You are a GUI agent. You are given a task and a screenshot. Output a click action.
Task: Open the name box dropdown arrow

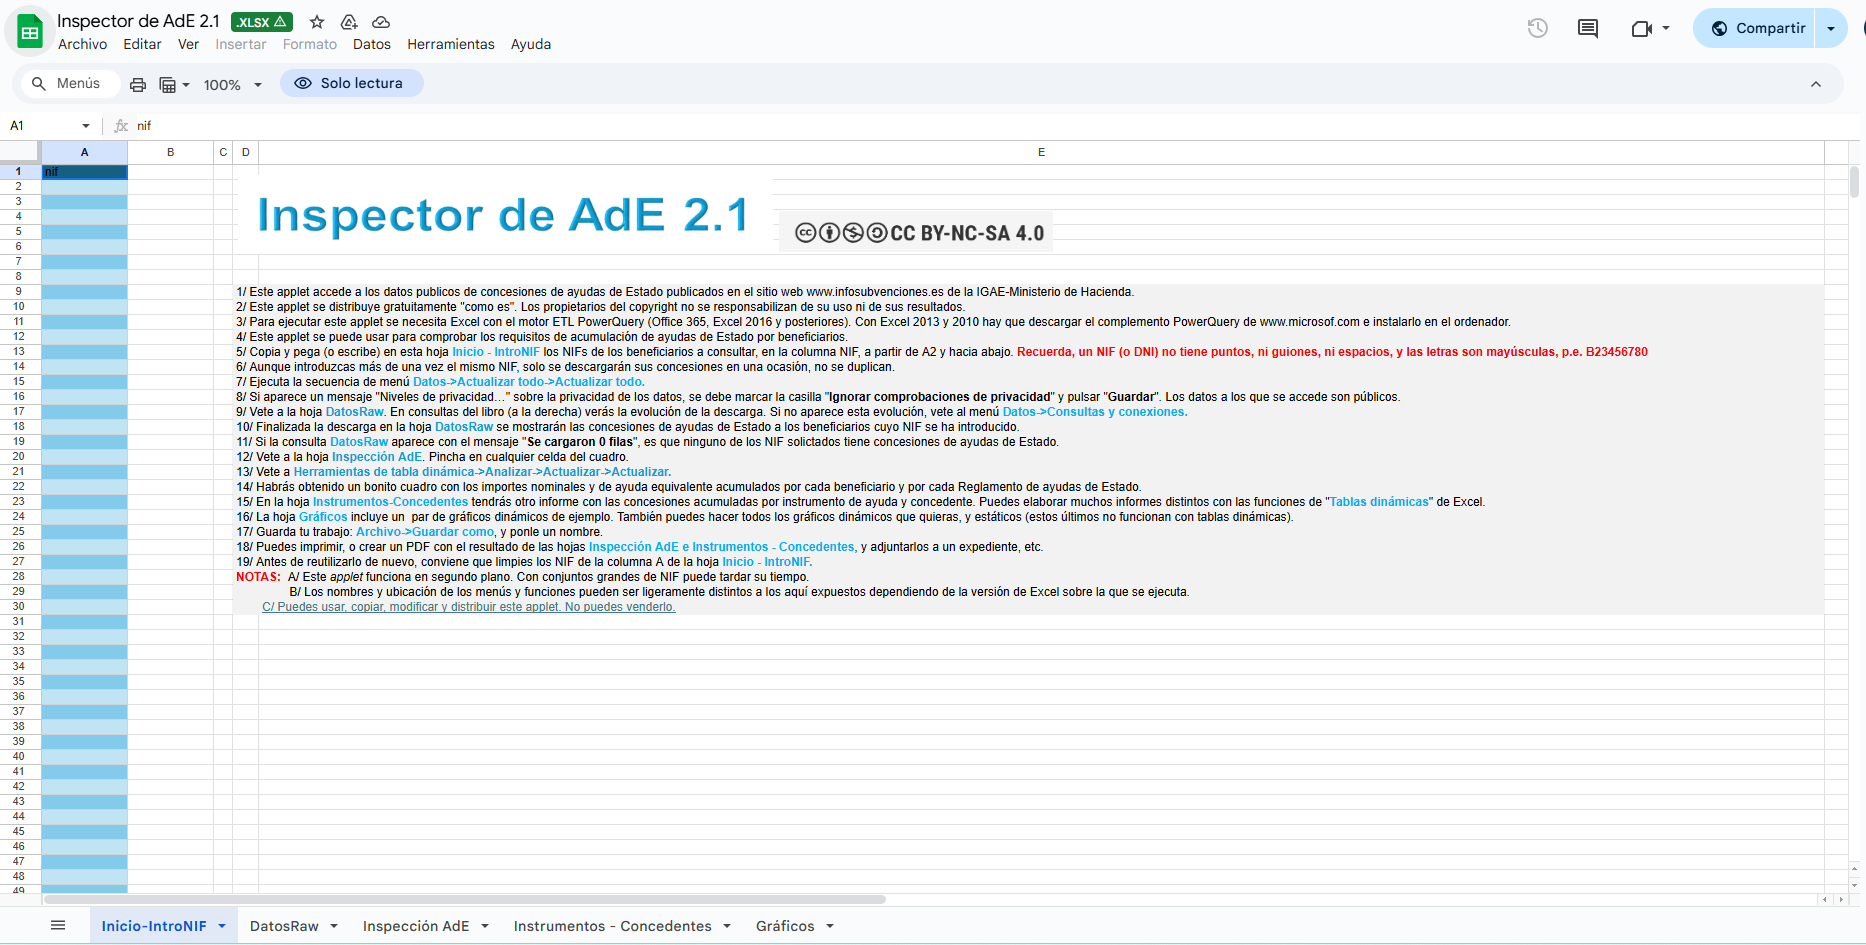(x=86, y=126)
